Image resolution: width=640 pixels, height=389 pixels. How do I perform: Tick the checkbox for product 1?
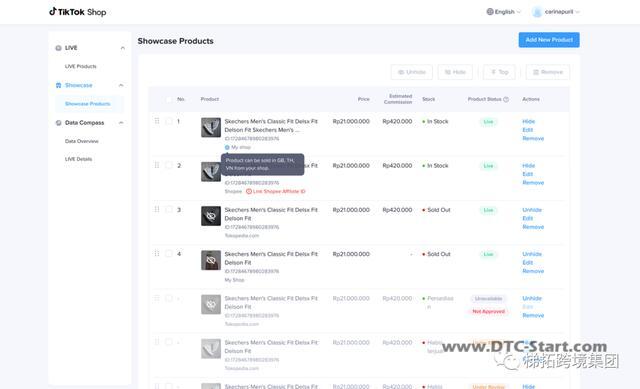[x=169, y=121]
